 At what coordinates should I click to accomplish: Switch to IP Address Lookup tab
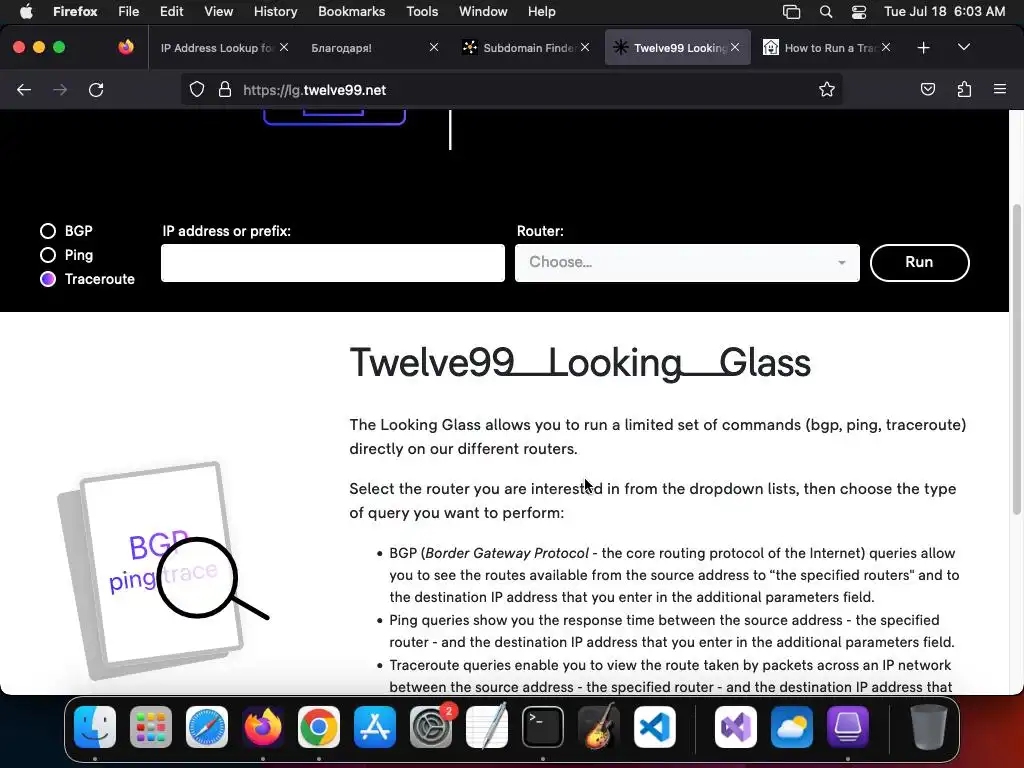(x=216, y=48)
